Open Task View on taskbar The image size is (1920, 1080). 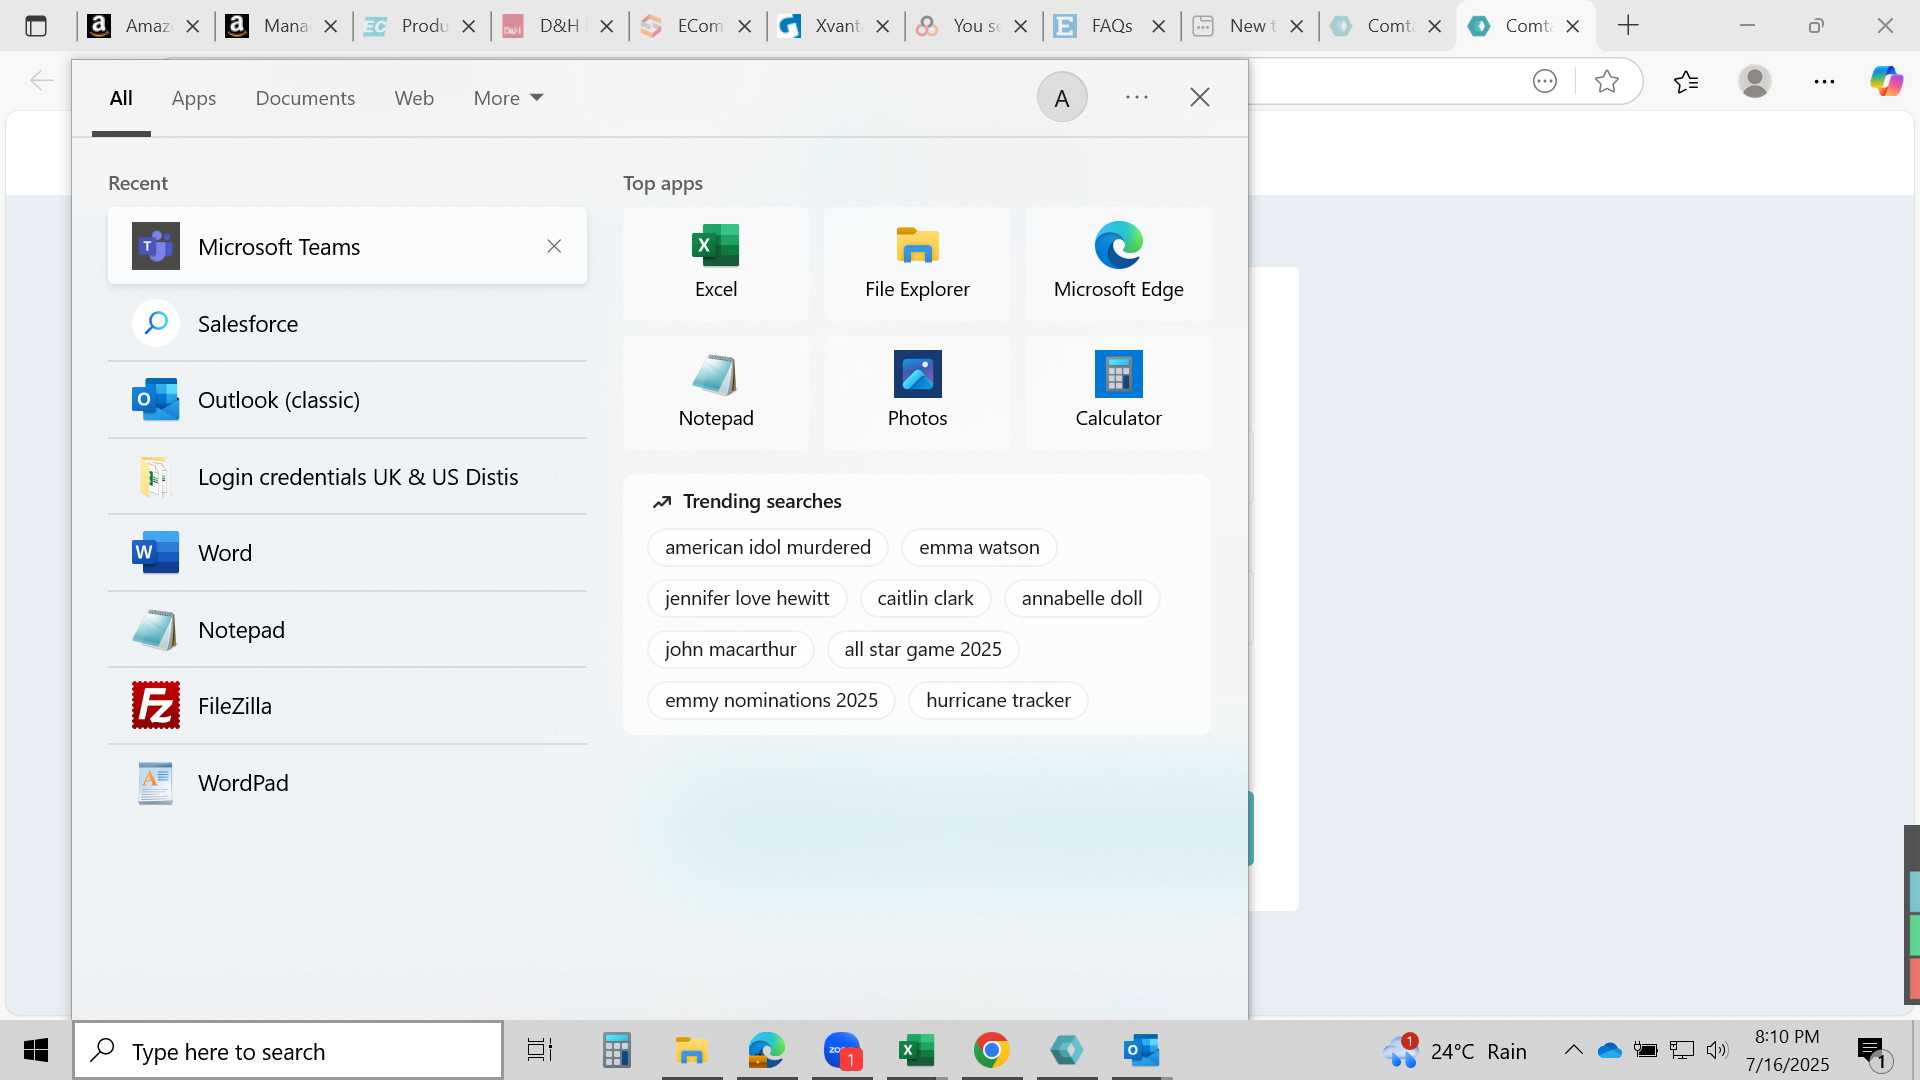[x=540, y=1051]
